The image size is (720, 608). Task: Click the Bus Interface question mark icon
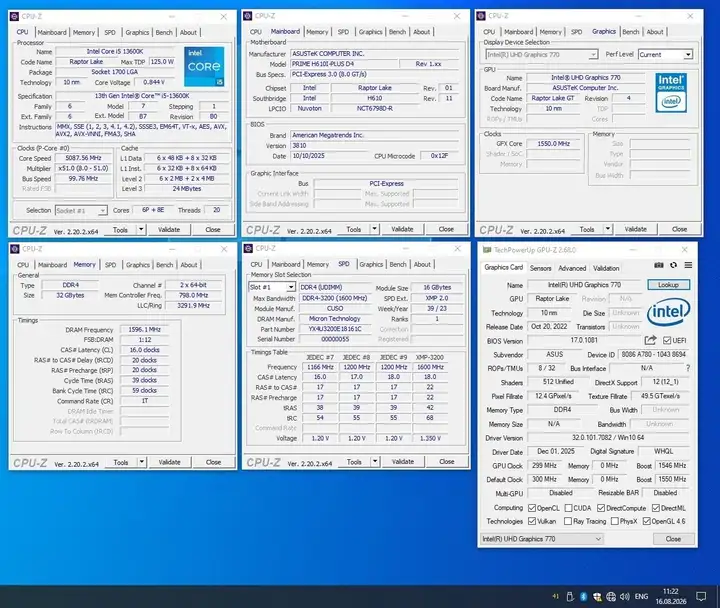coord(688,368)
